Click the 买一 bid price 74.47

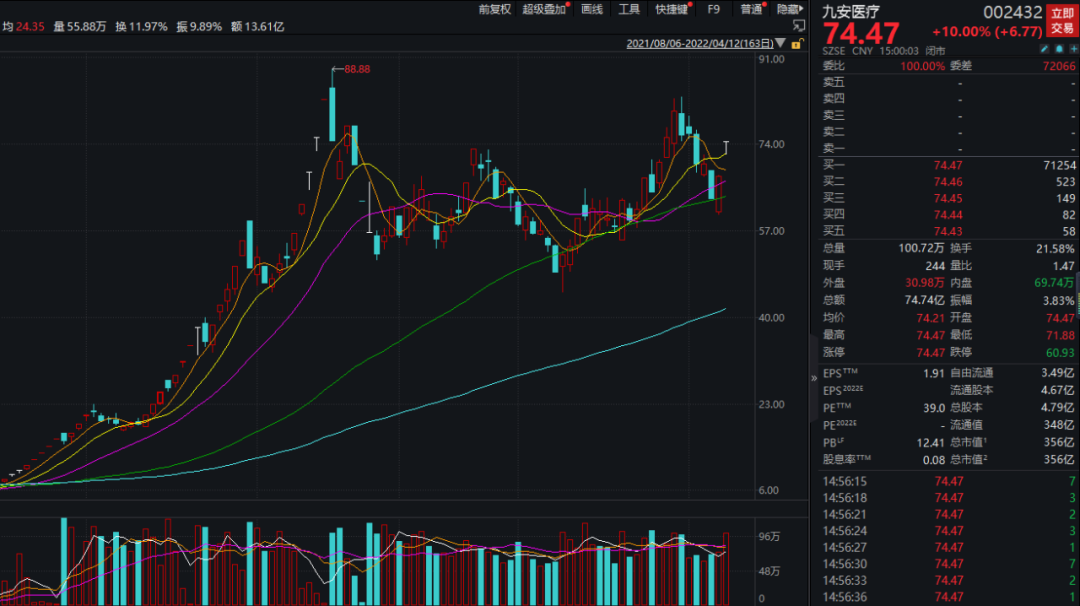947,165
